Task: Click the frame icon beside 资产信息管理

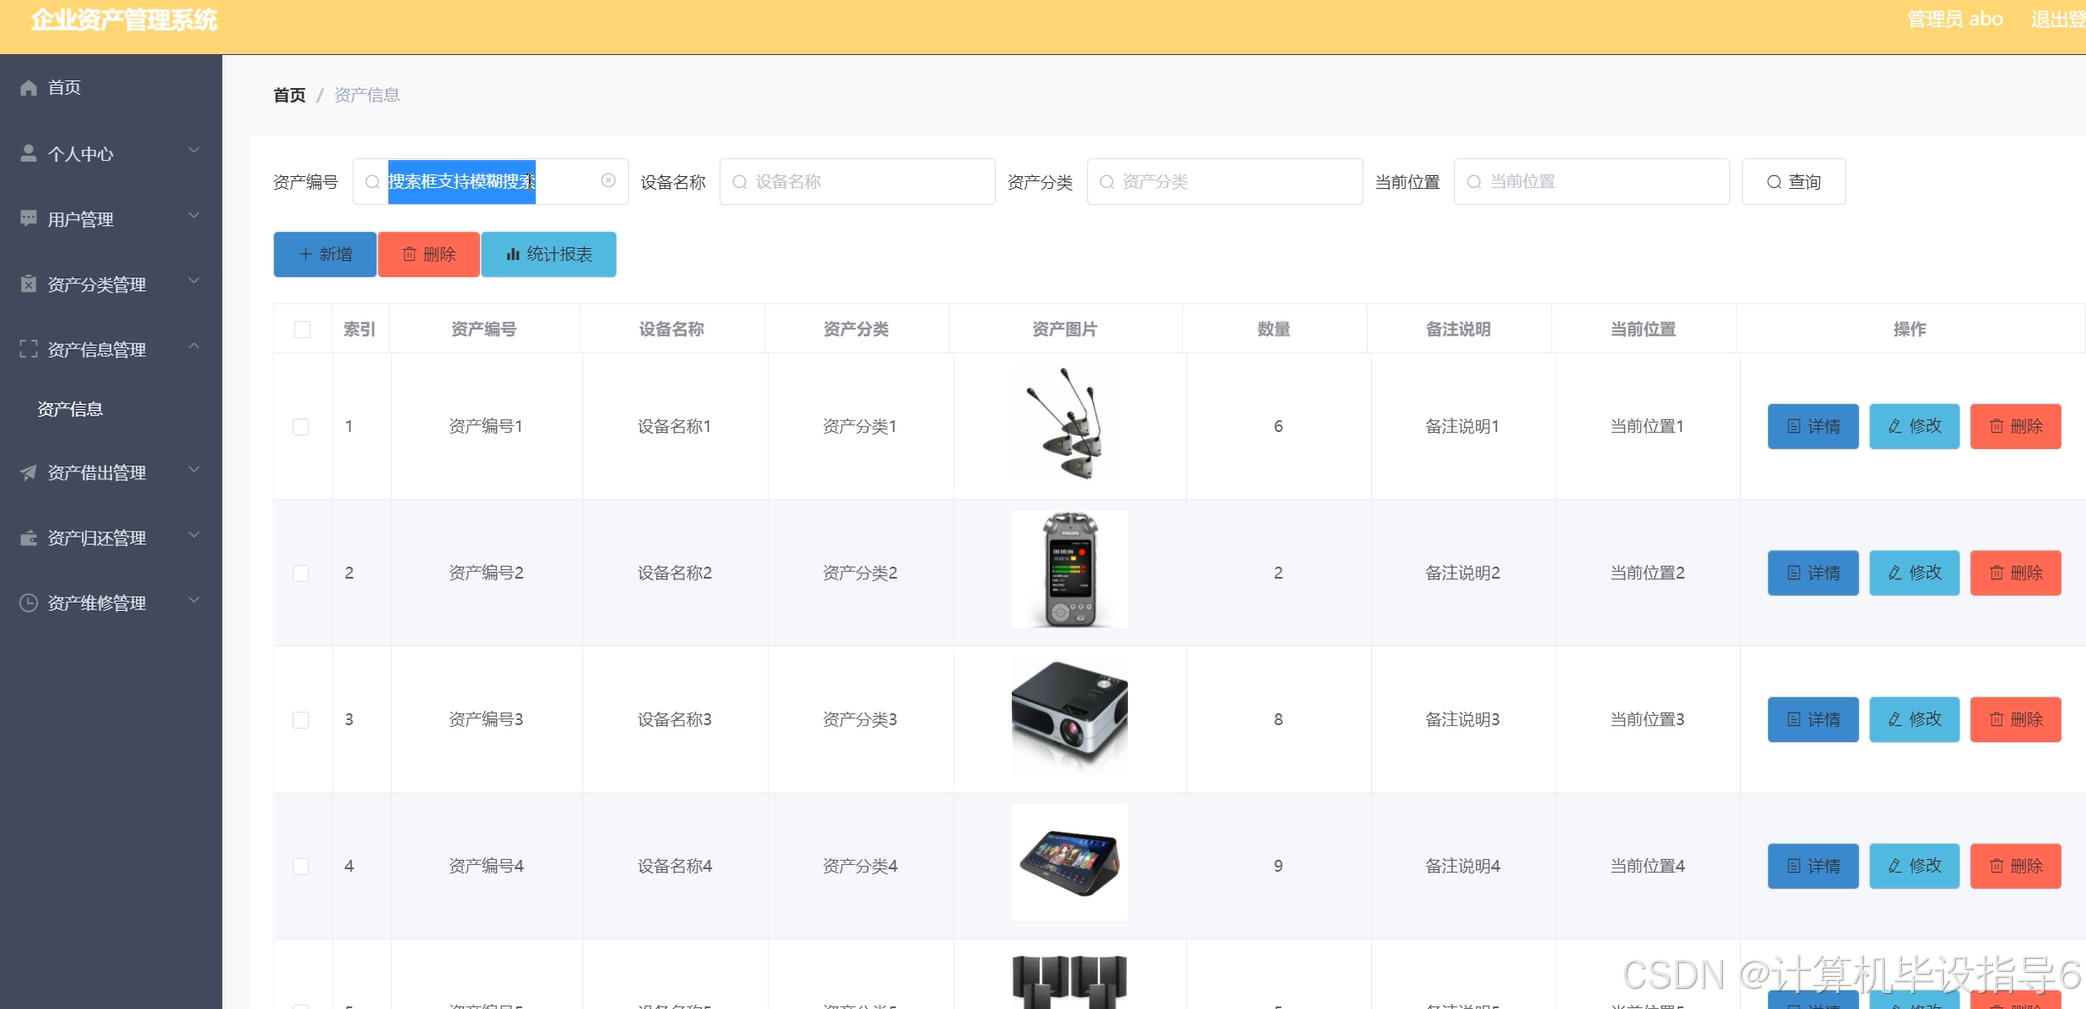Action: pos(28,349)
